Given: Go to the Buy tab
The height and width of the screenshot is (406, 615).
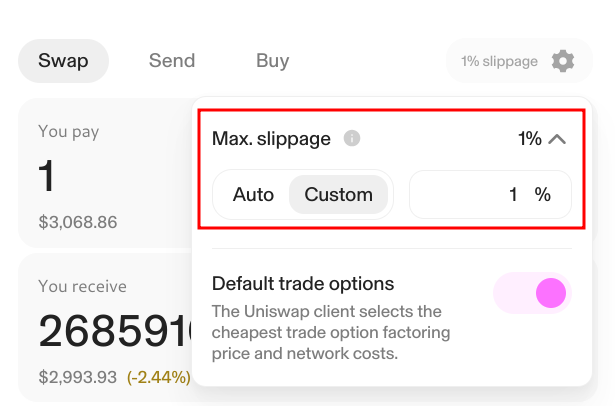Looking at the screenshot, I should click(x=272, y=61).
